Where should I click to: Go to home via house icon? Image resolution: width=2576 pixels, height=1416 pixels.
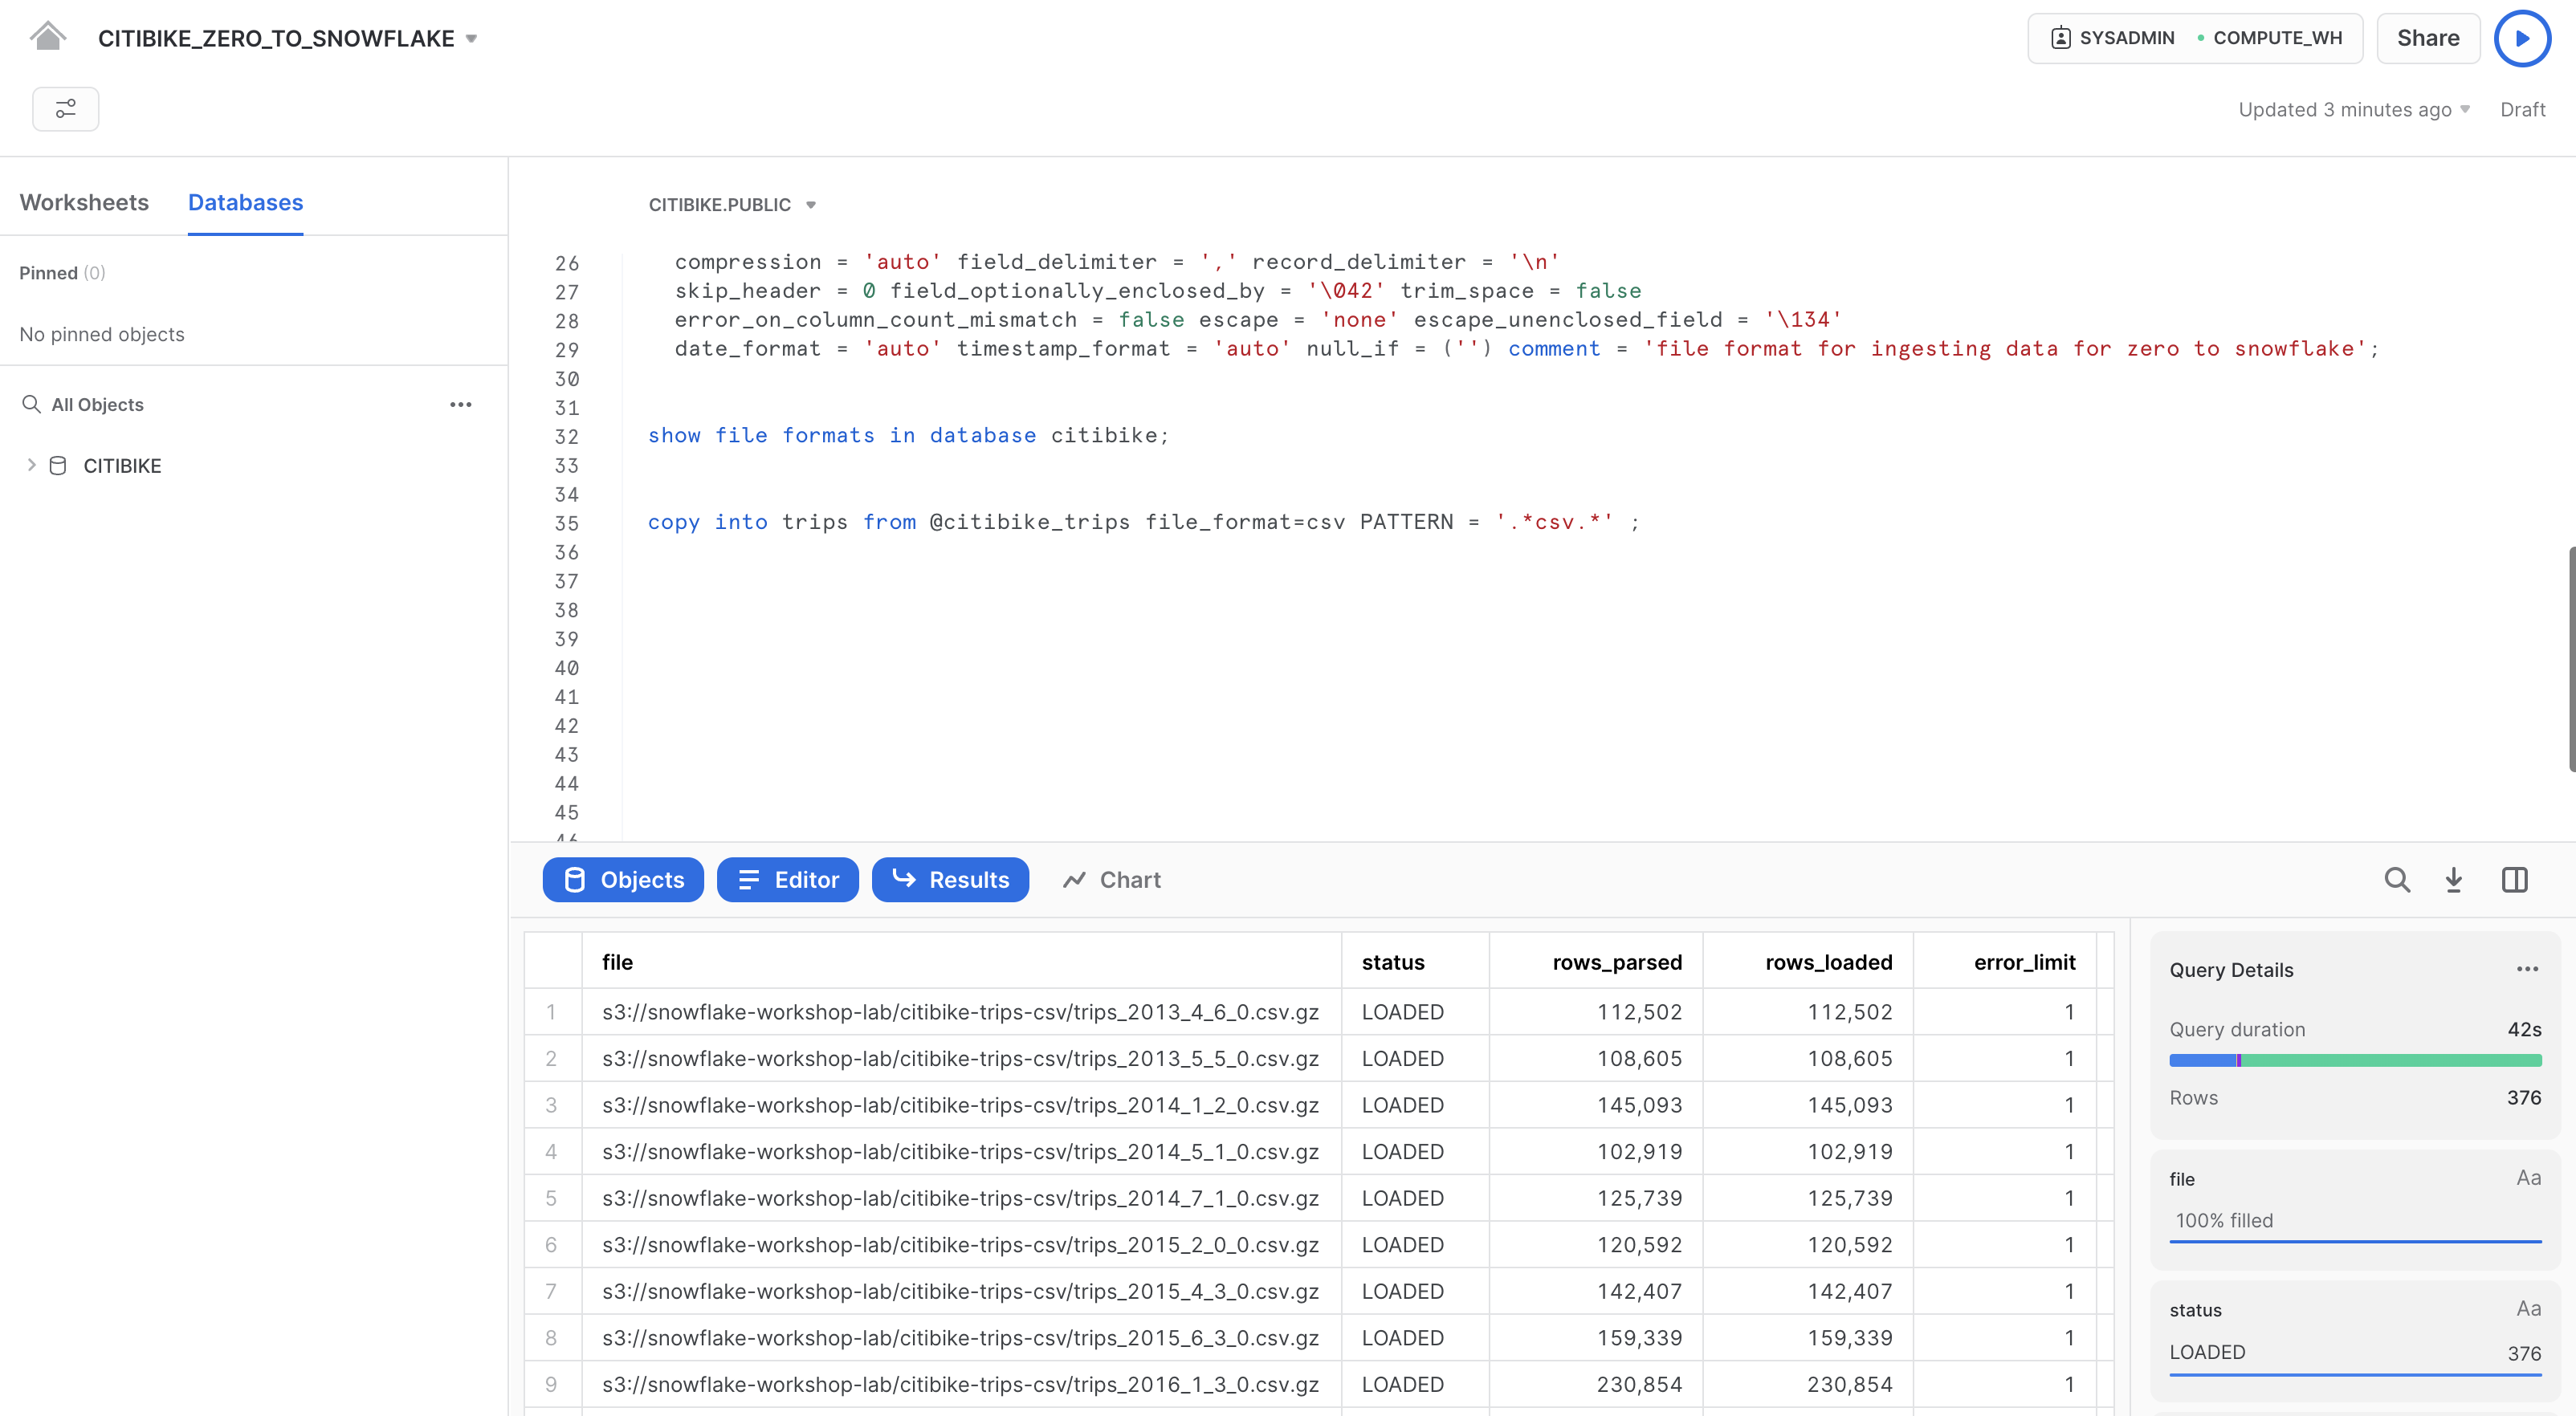47,37
